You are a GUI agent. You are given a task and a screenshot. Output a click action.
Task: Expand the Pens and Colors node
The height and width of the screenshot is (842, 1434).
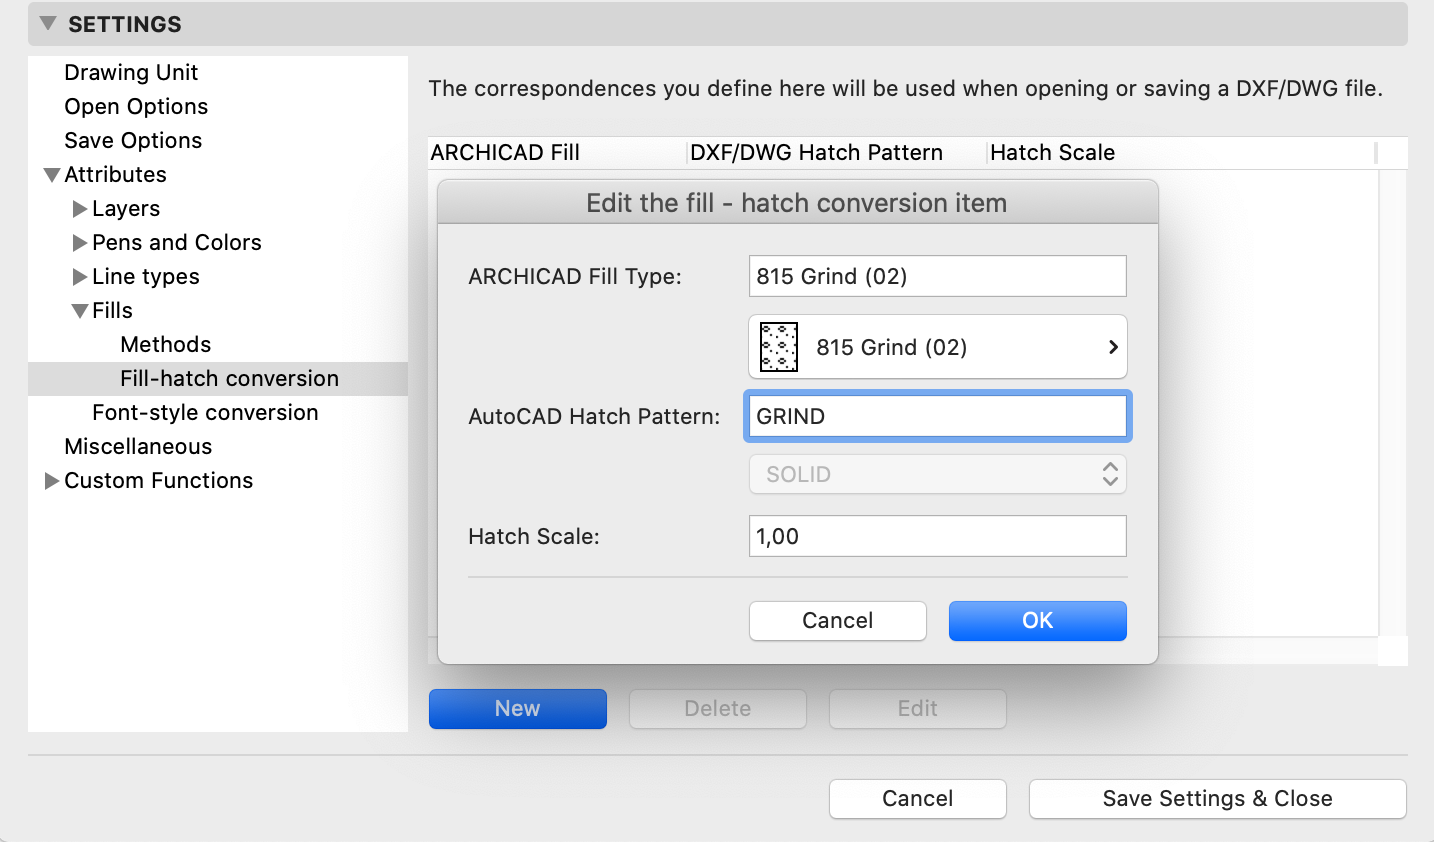click(x=80, y=243)
